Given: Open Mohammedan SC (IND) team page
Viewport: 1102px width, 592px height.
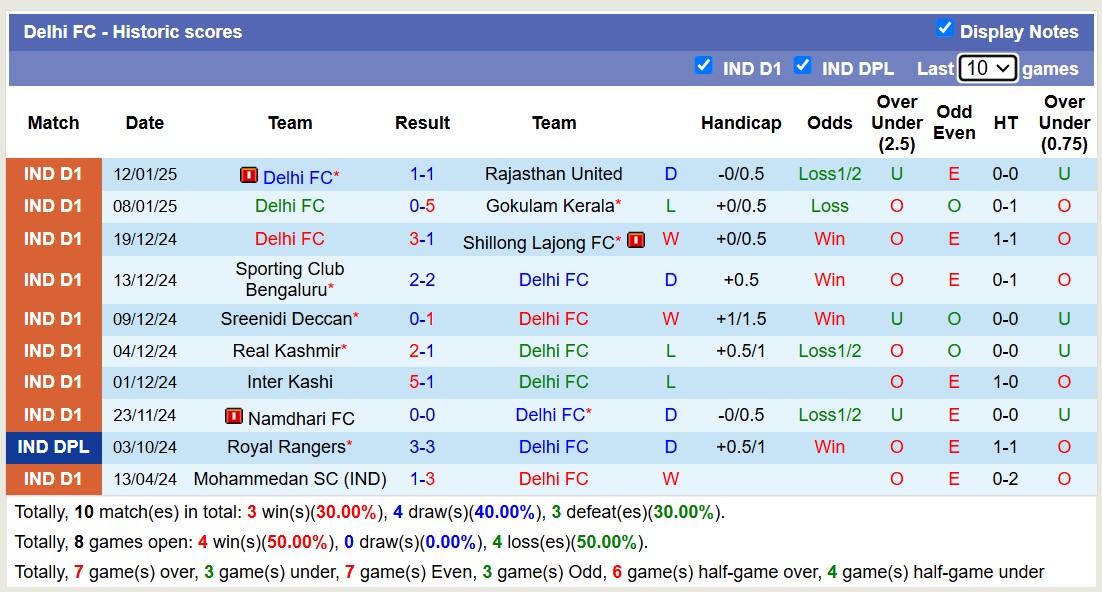Looking at the screenshot, I should click(290, 479).
